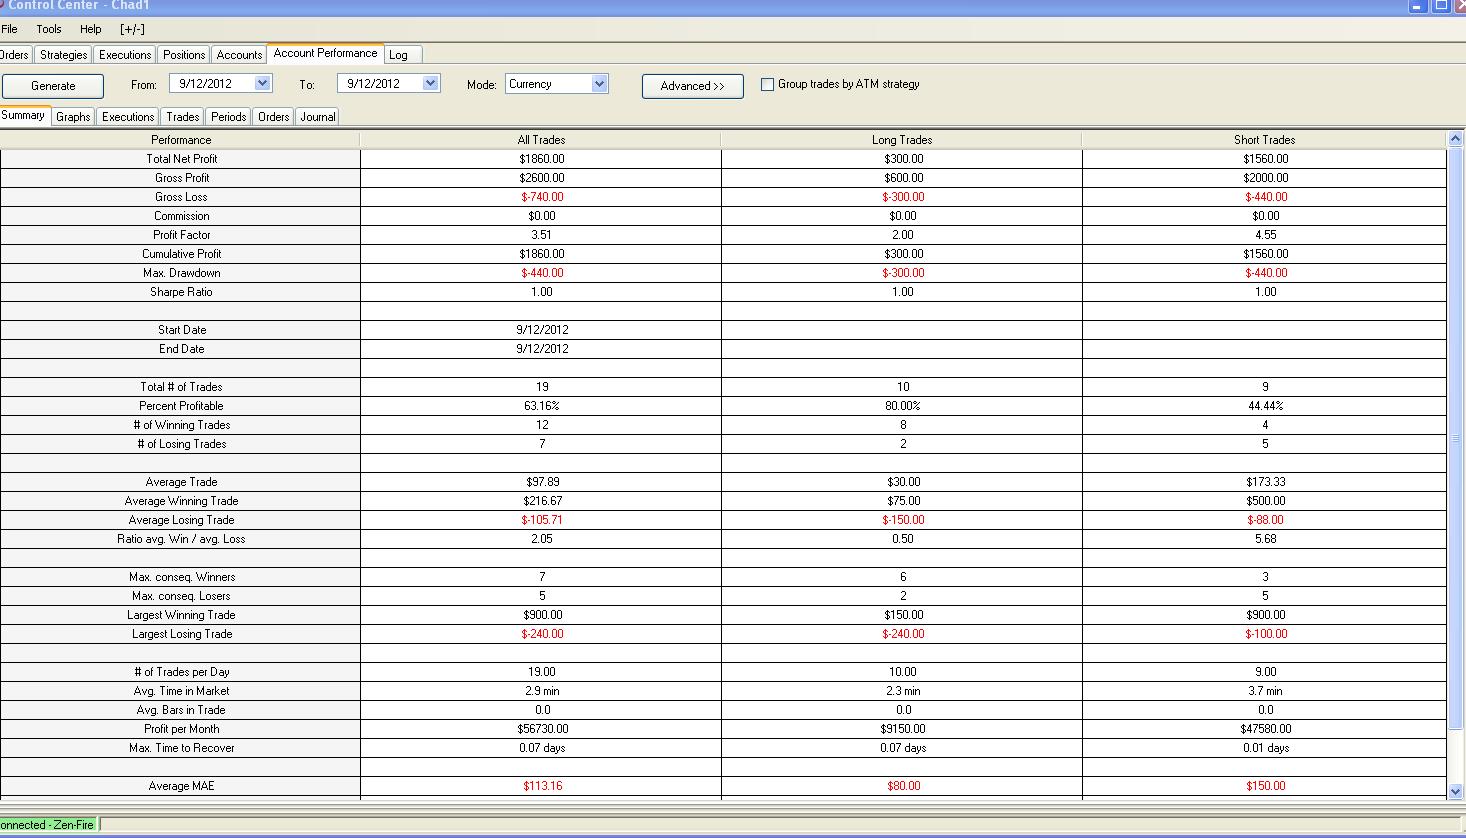Open the Positions tab
This screenshot has width=1466, height=838.
[x=184, y=55]
